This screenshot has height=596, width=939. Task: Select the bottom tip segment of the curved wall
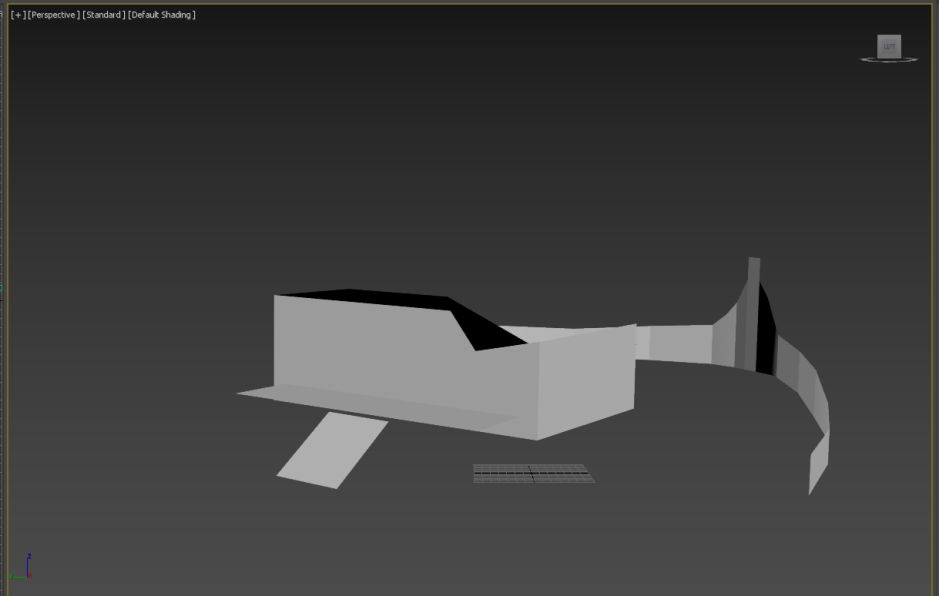[x=818, y=463]
